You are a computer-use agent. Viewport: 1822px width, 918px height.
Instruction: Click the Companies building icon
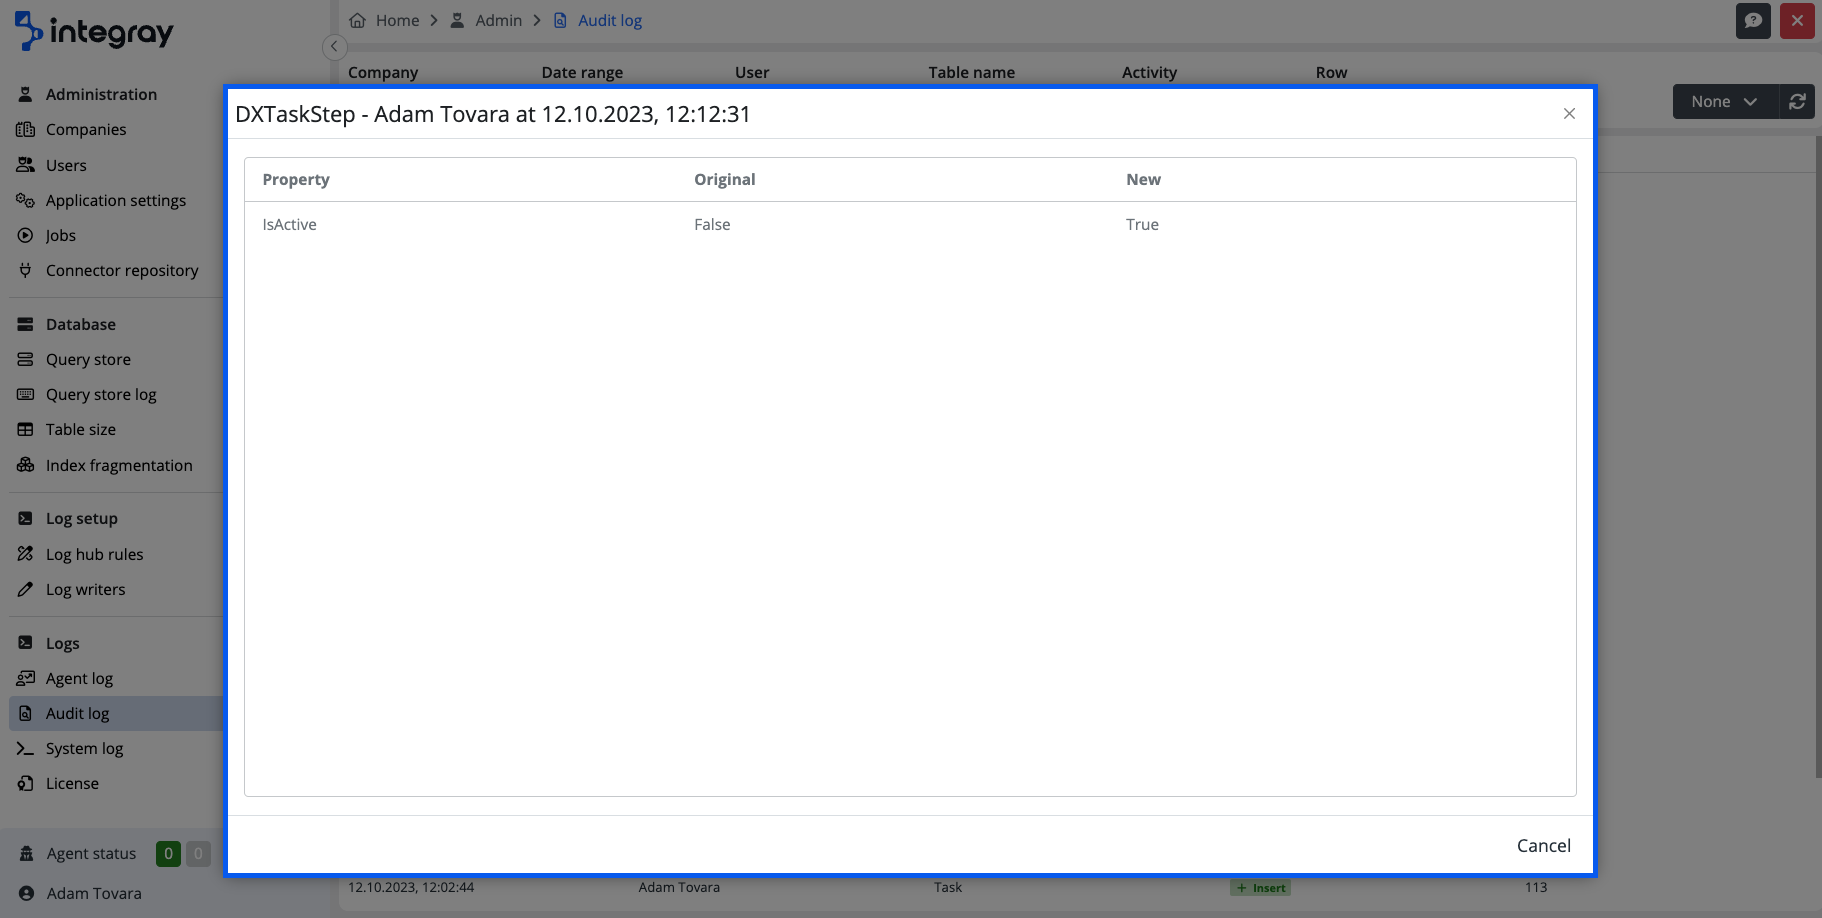(x=25, y=129)
